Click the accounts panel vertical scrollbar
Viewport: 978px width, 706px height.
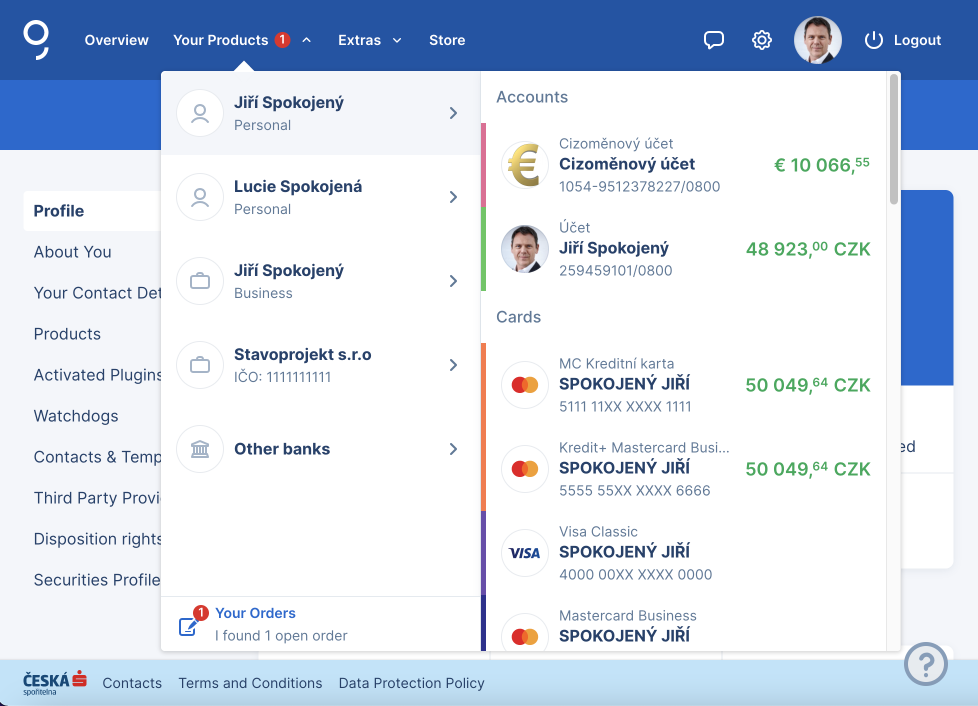click(893, 140)
